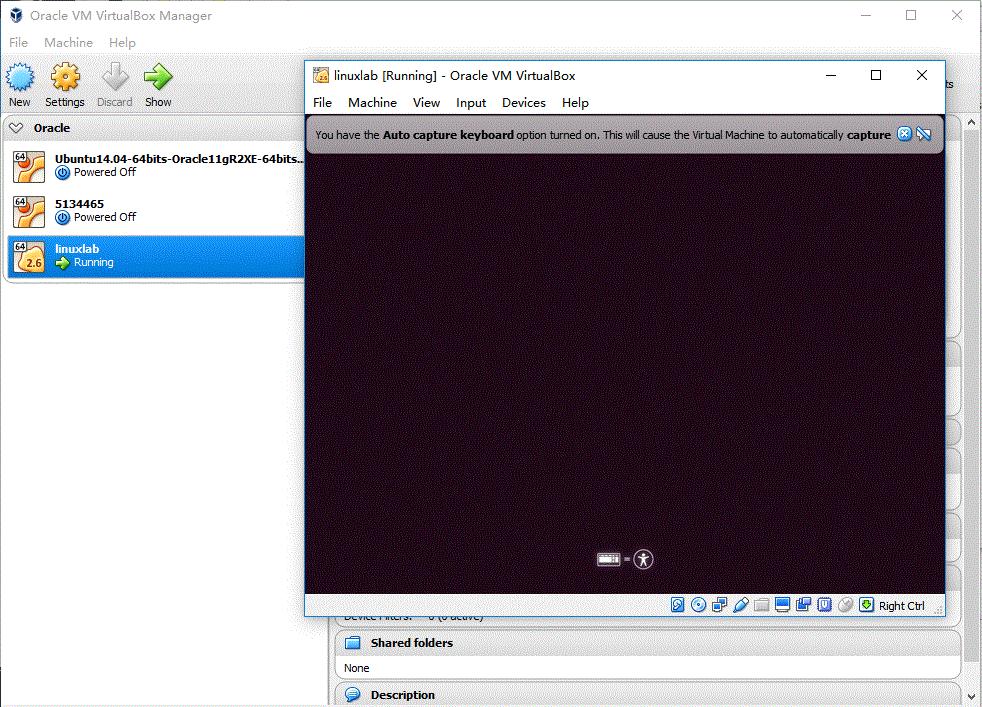
Task: Click the Shared folders section icon
Action: click(353, 642)
